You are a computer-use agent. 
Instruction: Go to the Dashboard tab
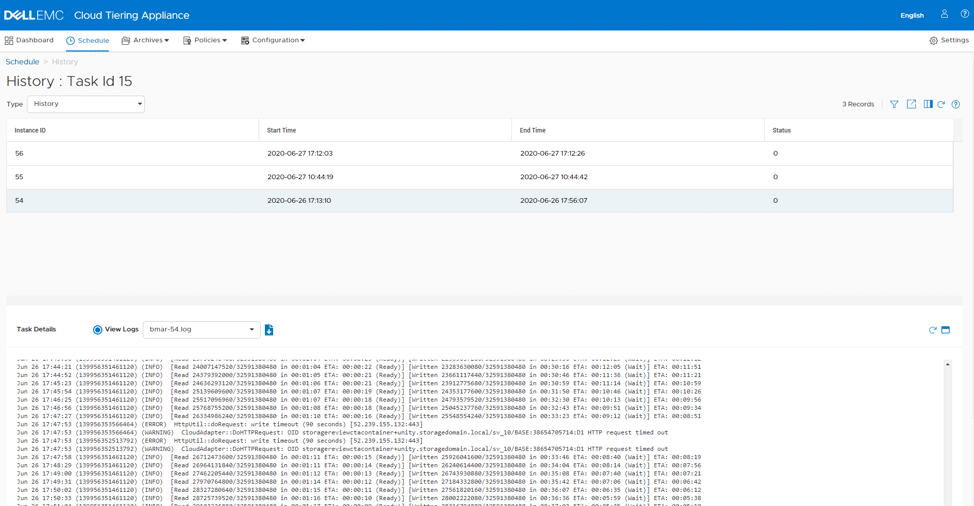(x=29, y=40)
